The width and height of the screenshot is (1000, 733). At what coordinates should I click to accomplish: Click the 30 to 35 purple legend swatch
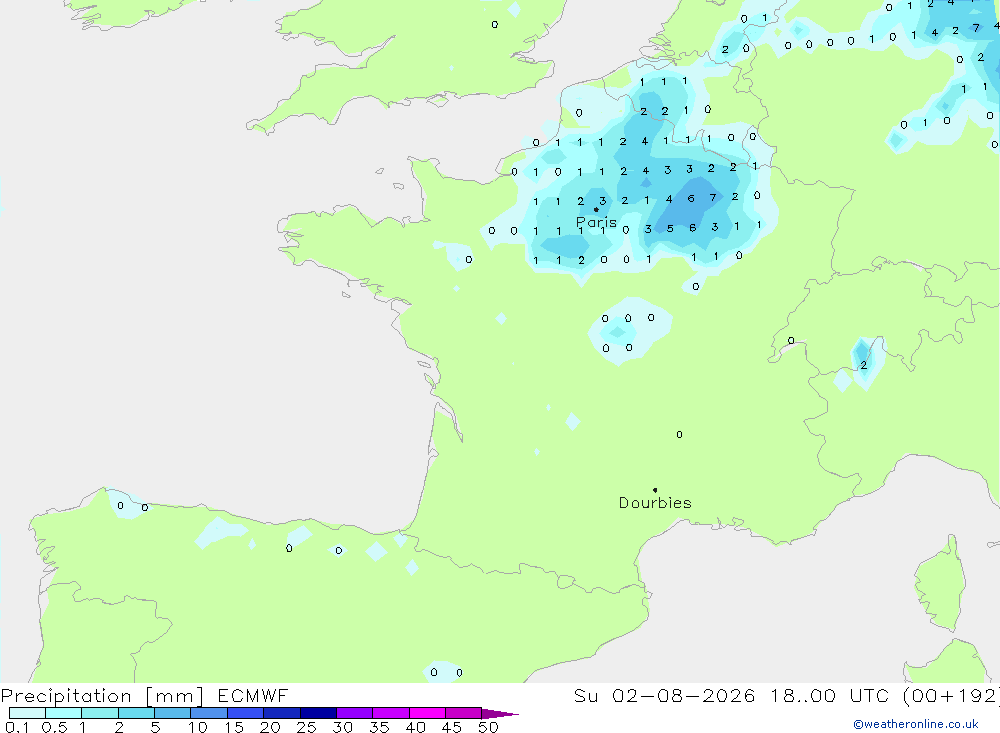pos(354,713)
